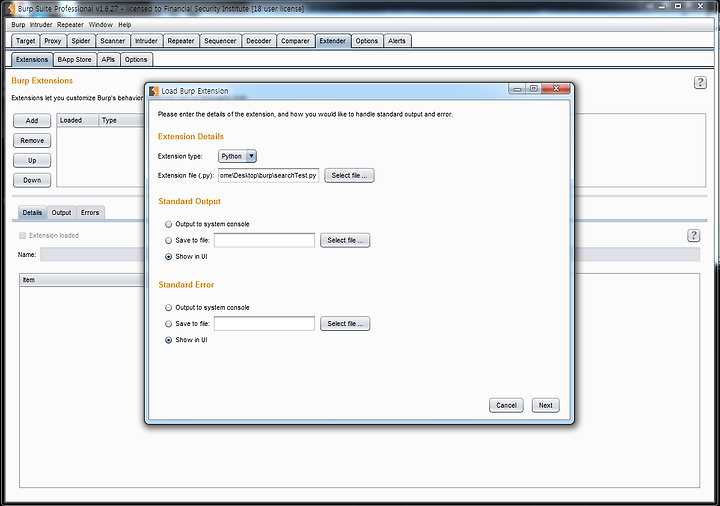This screenshot has width=720, height=506.
Task: Switch to the Alerts tab
Action: [x=397, y=41]
